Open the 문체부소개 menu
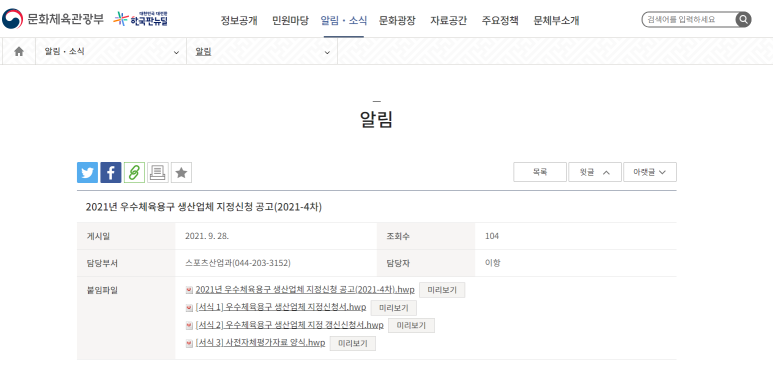This screenshot has height=373, width=773. 556,21
